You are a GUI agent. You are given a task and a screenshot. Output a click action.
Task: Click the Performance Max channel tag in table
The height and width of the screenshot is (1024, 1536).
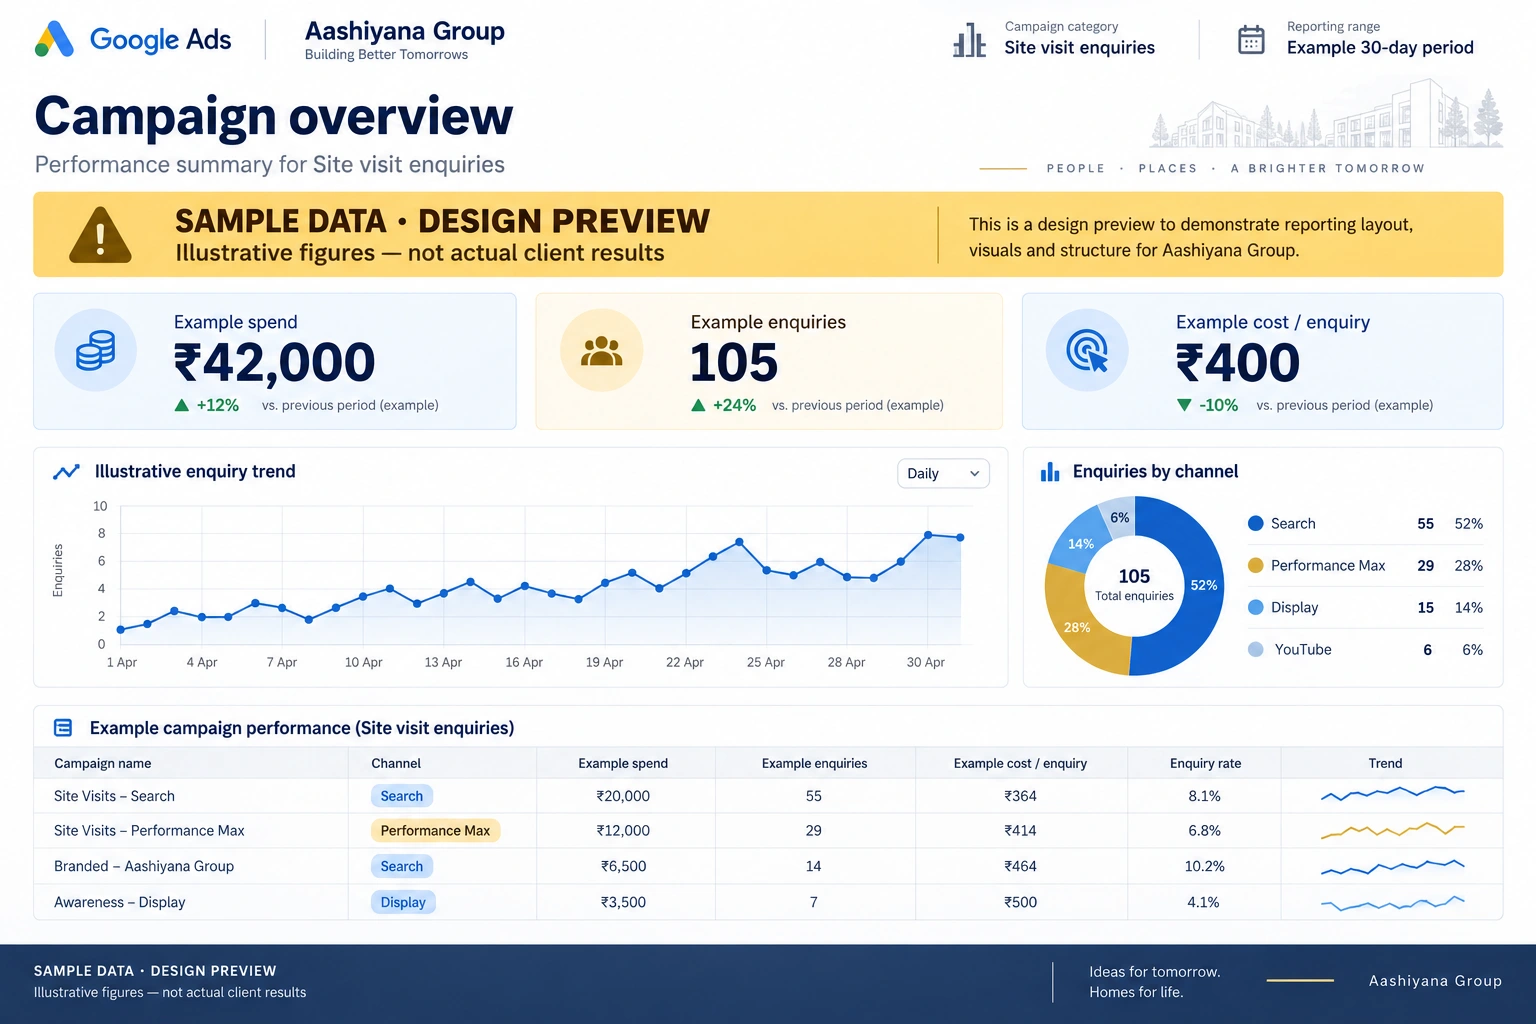435,830
